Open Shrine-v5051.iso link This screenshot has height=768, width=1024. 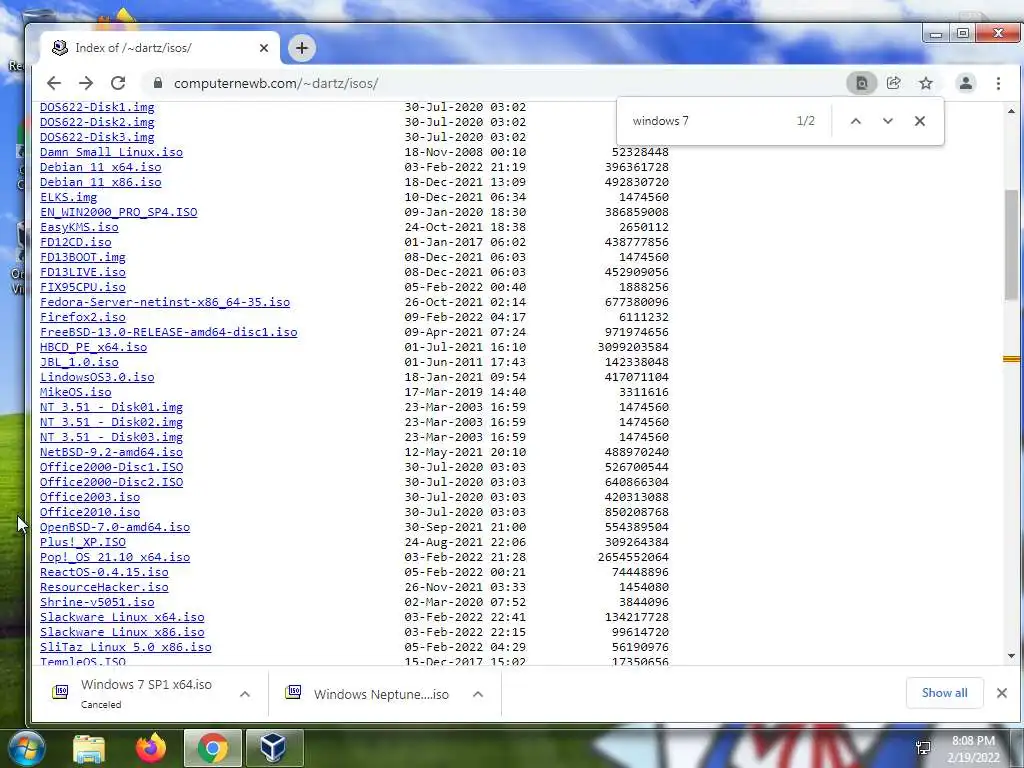click(97, 603)
